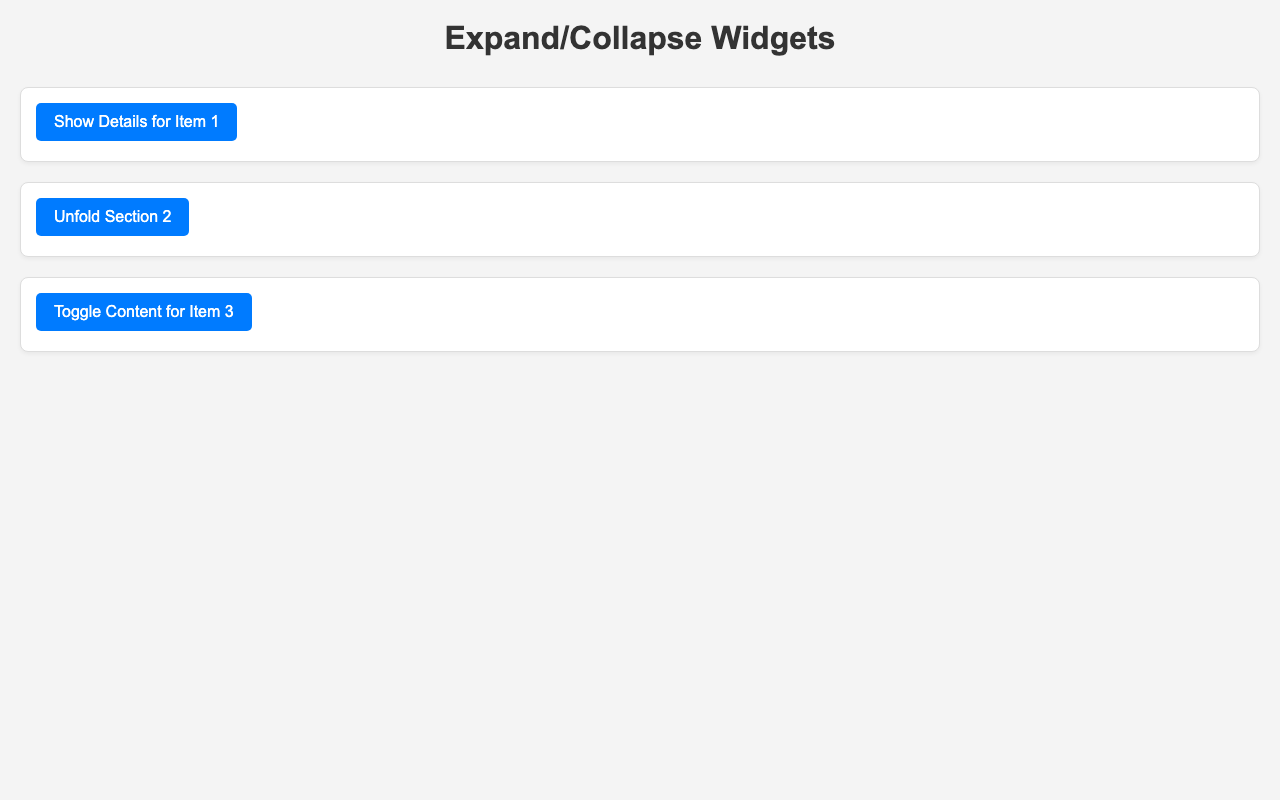The height and width of the screenshot is (800, 1280).
Task: Select the second widget's blue button
Action: 112,217
